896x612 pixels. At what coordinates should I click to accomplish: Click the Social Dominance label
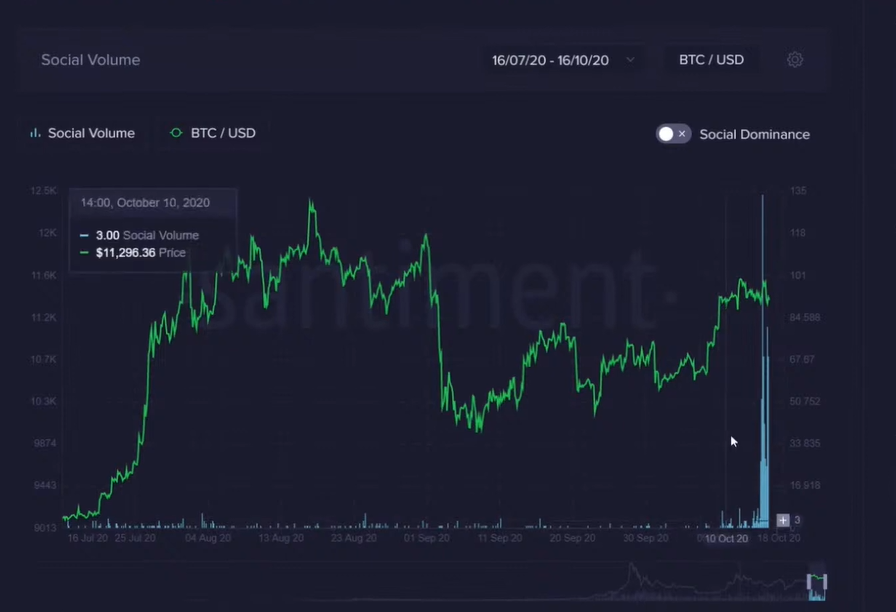pos(754,134)
